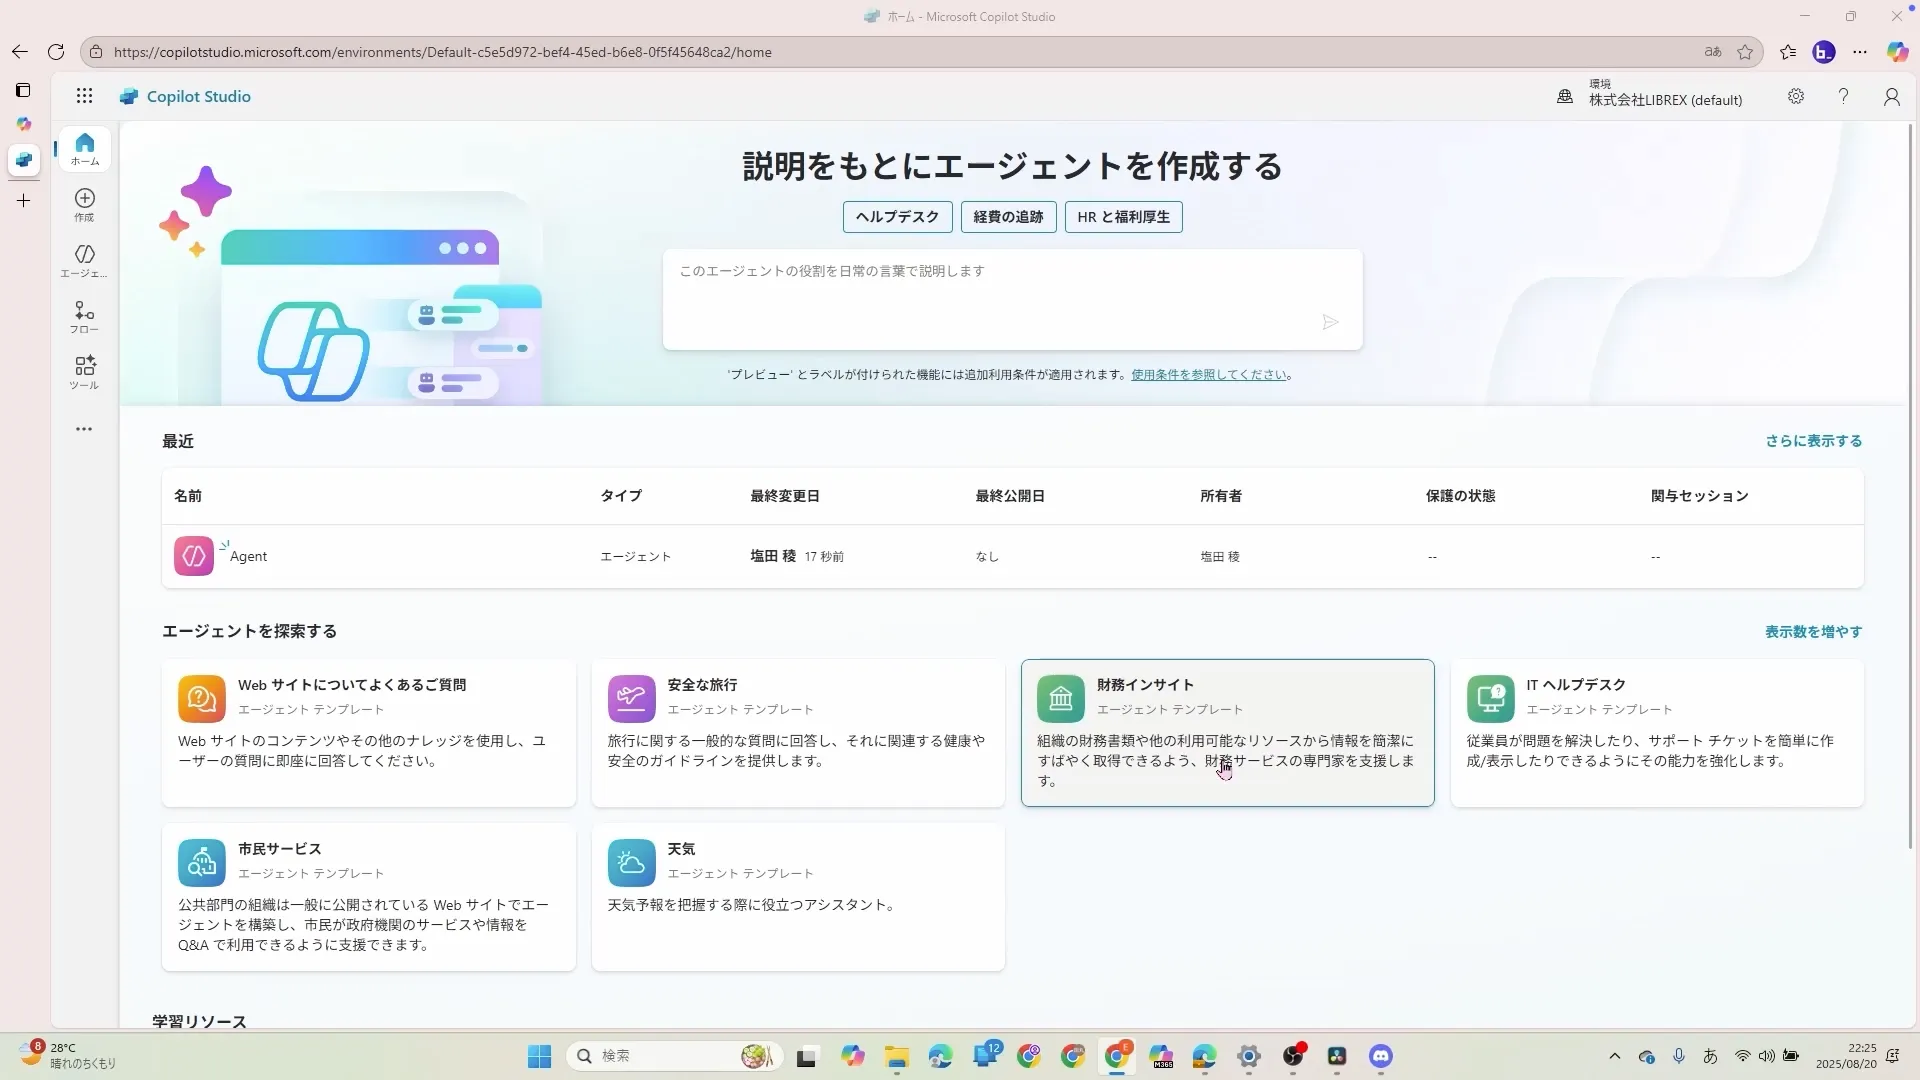Expand hidden icons in the system tray
The width and height of the screenshot is (1920, 1080).
(x=1615, y=1056)
